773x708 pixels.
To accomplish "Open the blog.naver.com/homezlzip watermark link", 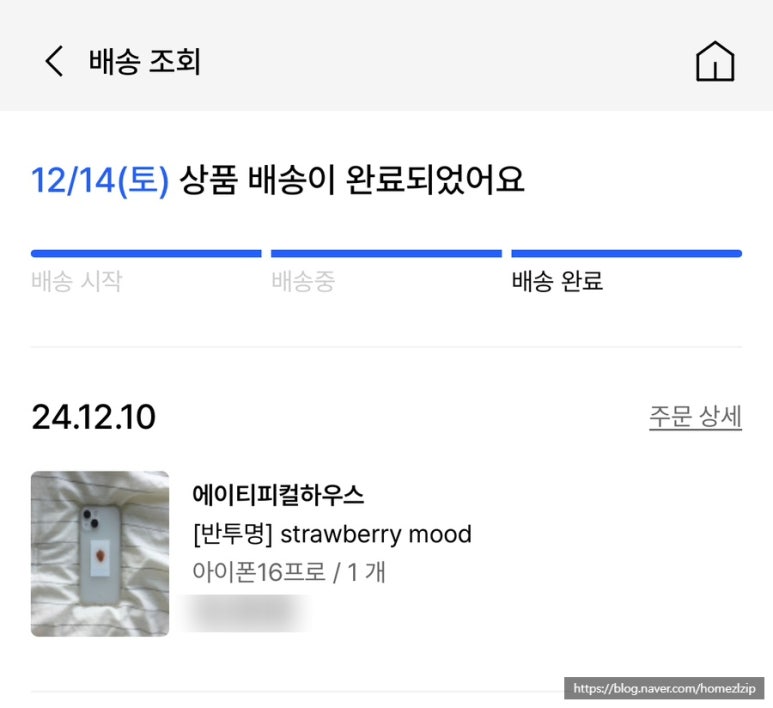I will coord(664,688).
